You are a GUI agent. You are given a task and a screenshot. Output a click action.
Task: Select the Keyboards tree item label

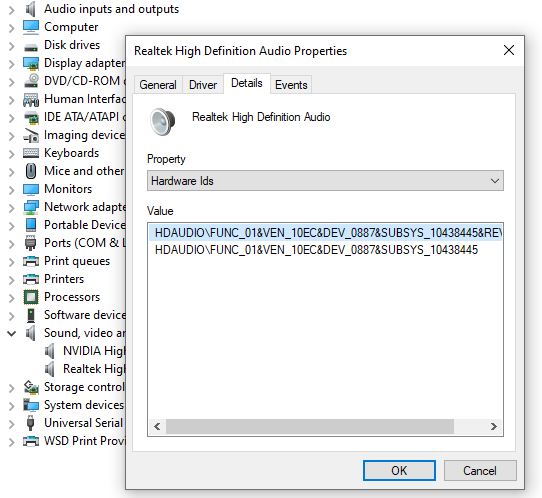pos(72,153)
